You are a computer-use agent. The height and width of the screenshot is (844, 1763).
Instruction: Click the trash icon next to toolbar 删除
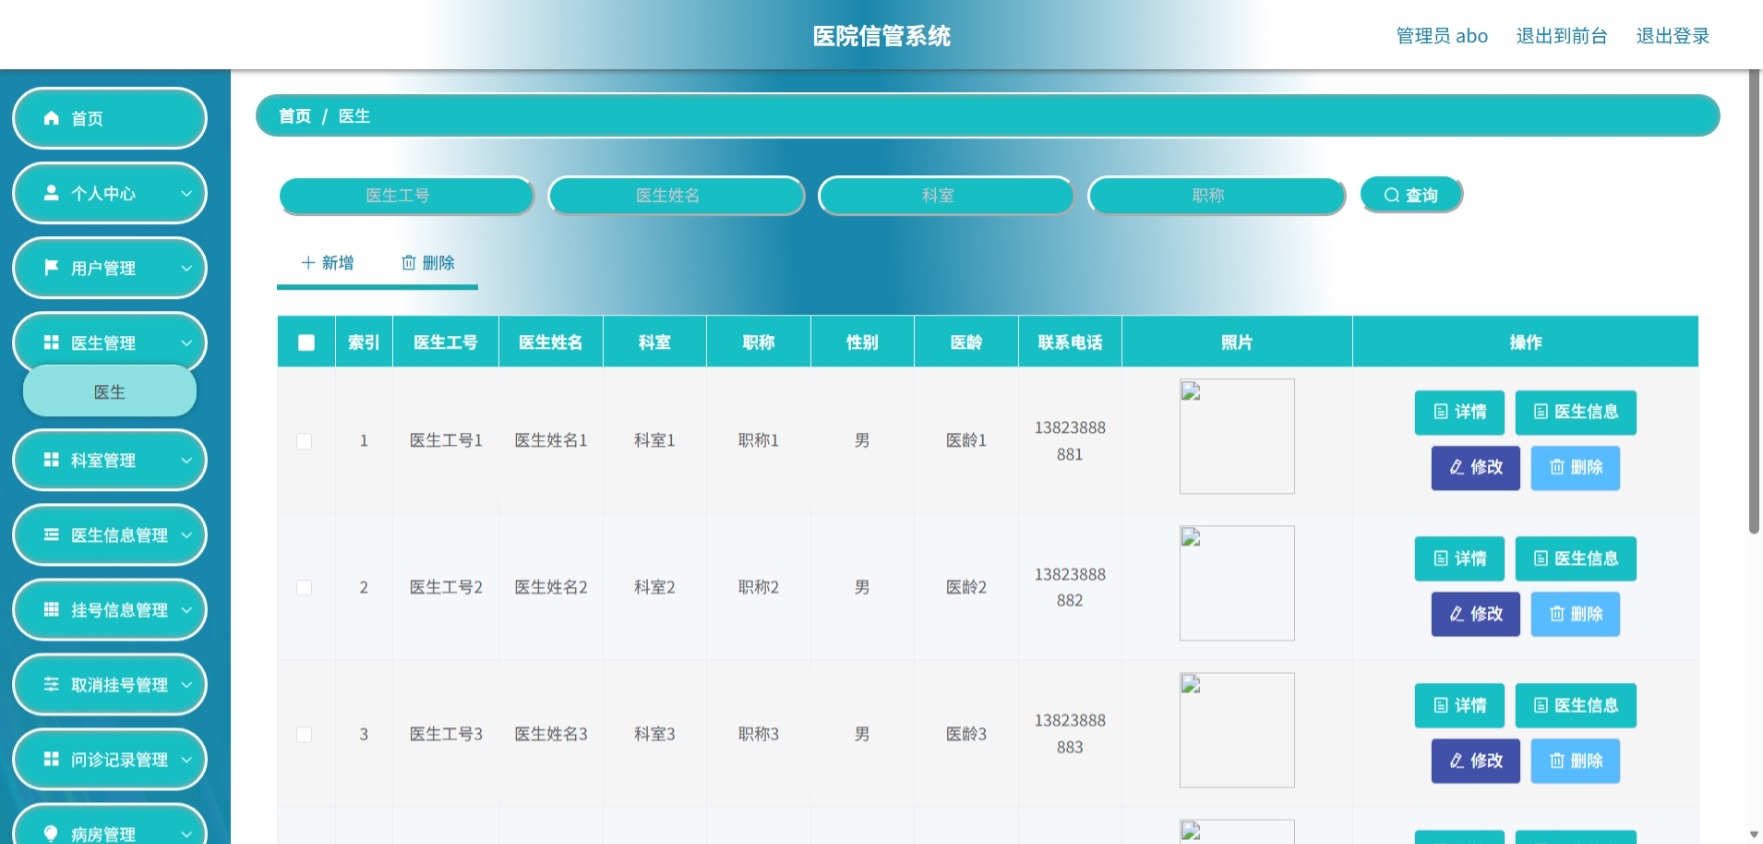pos(409,262)
